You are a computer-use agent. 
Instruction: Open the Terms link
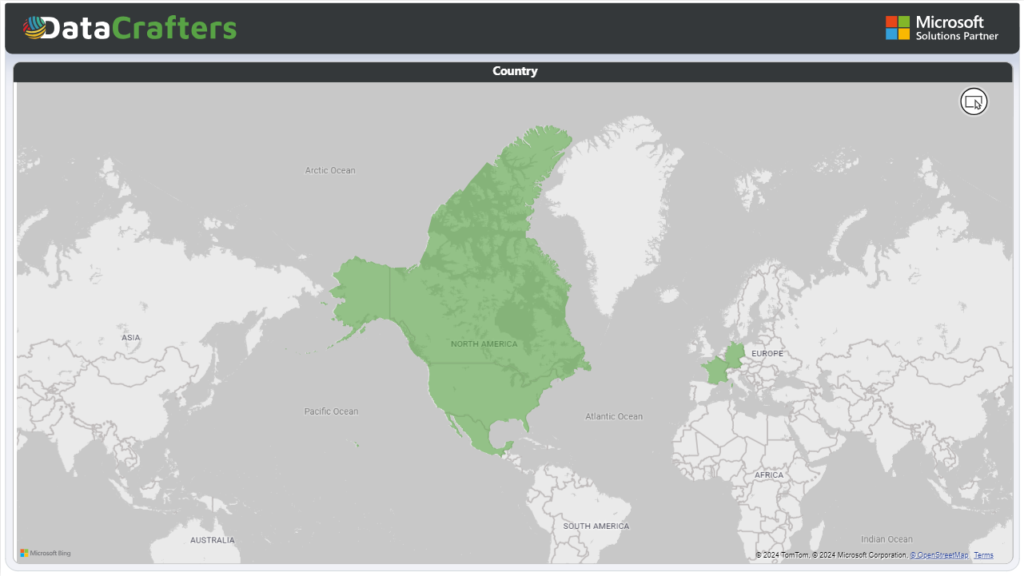coord(983,555)
